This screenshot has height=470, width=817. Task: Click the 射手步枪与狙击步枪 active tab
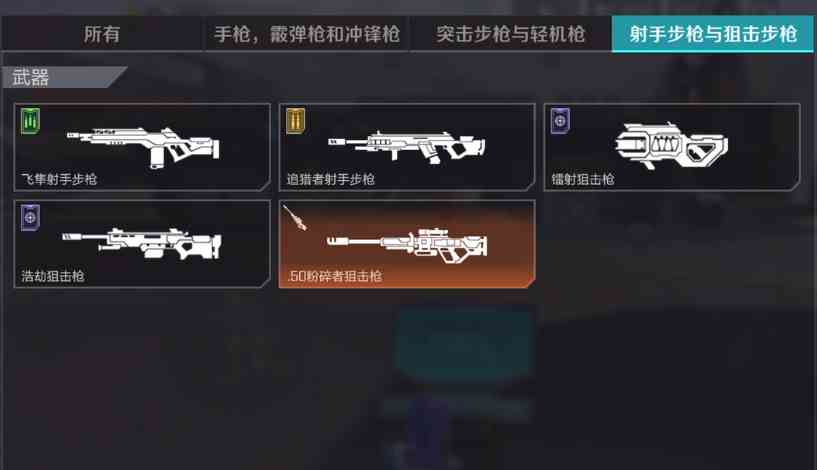pyautogui.click(x=712, y=34)
